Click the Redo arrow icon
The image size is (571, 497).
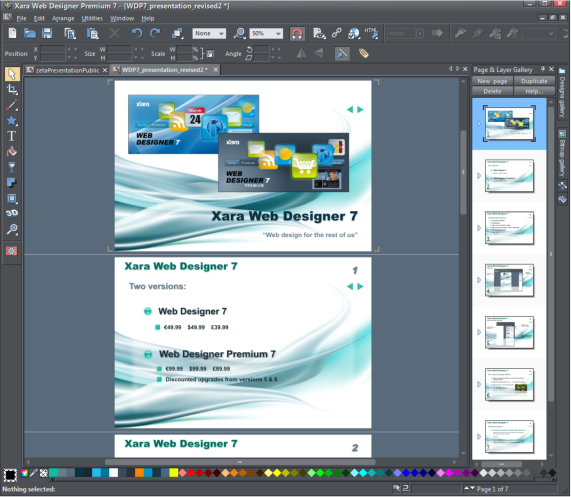[x=155, y=33]
